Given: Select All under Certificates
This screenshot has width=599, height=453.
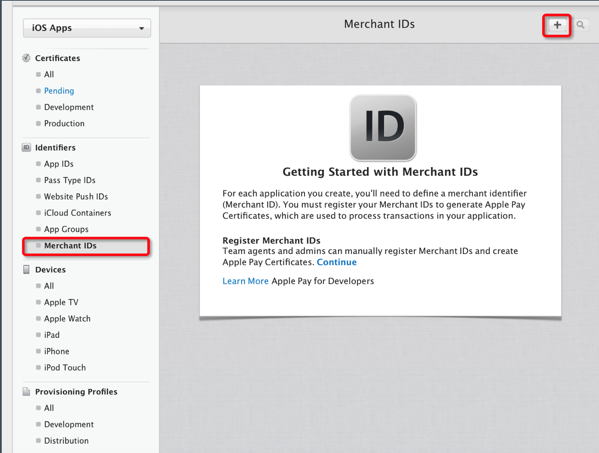Looking at the screenshot, I should (x=49, y=74).
